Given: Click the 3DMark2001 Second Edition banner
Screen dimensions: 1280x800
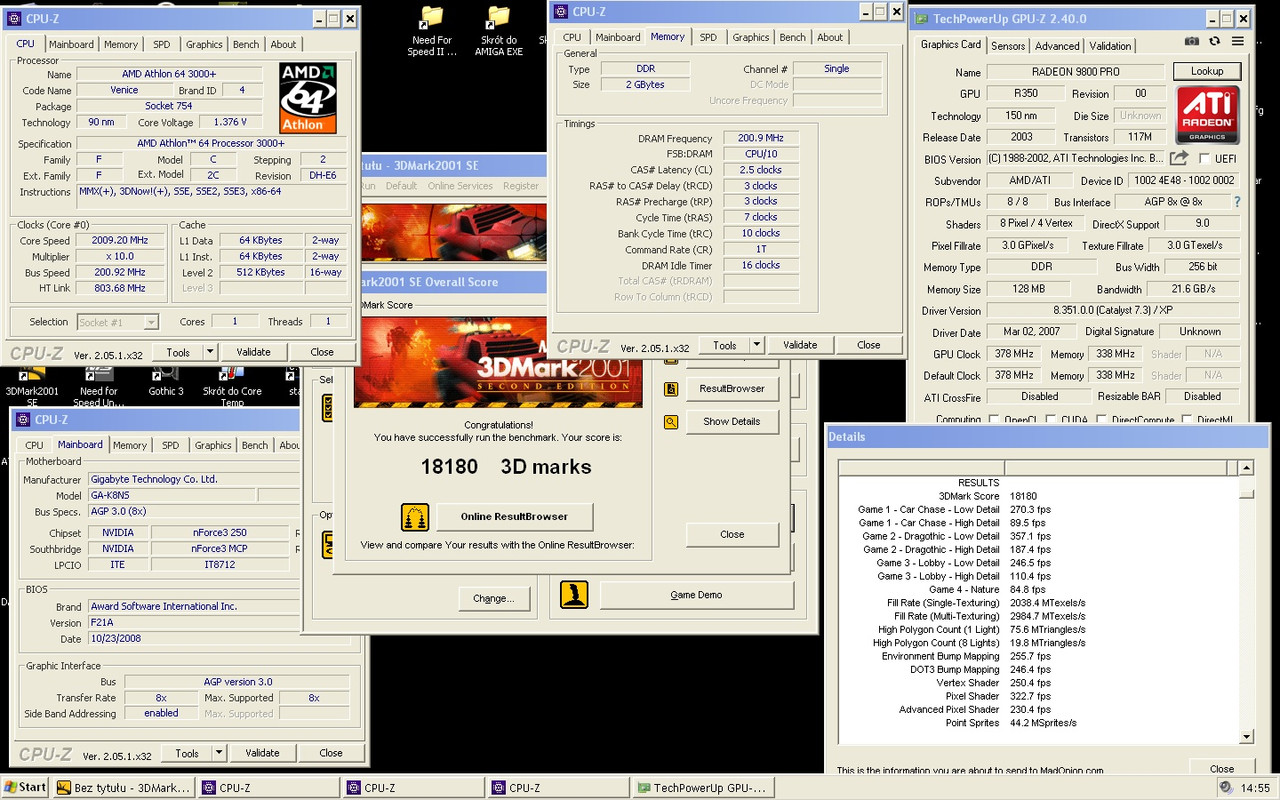Looking at the screenshot, I should coord(497,361).
